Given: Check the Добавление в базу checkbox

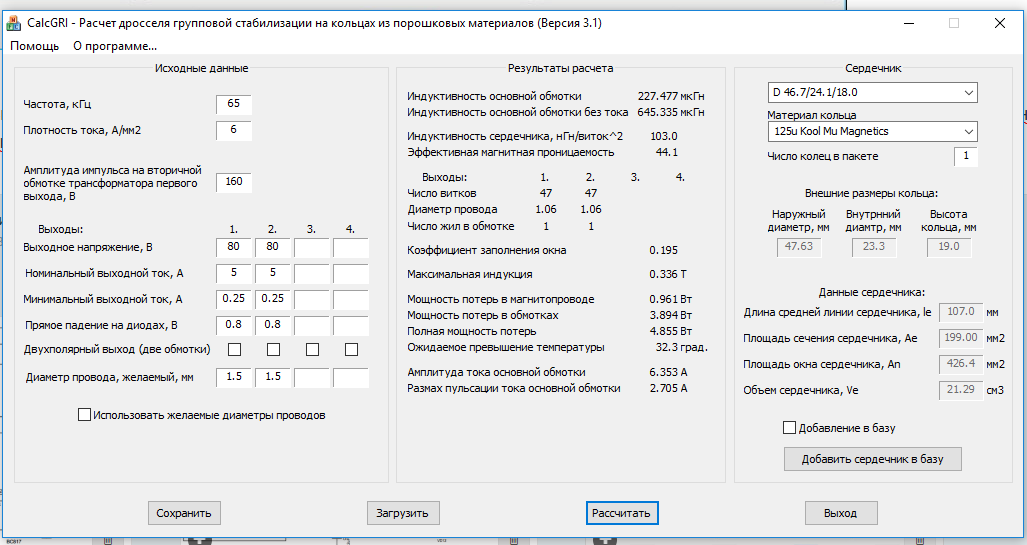Looking at the screenshot, I should 790,428.
